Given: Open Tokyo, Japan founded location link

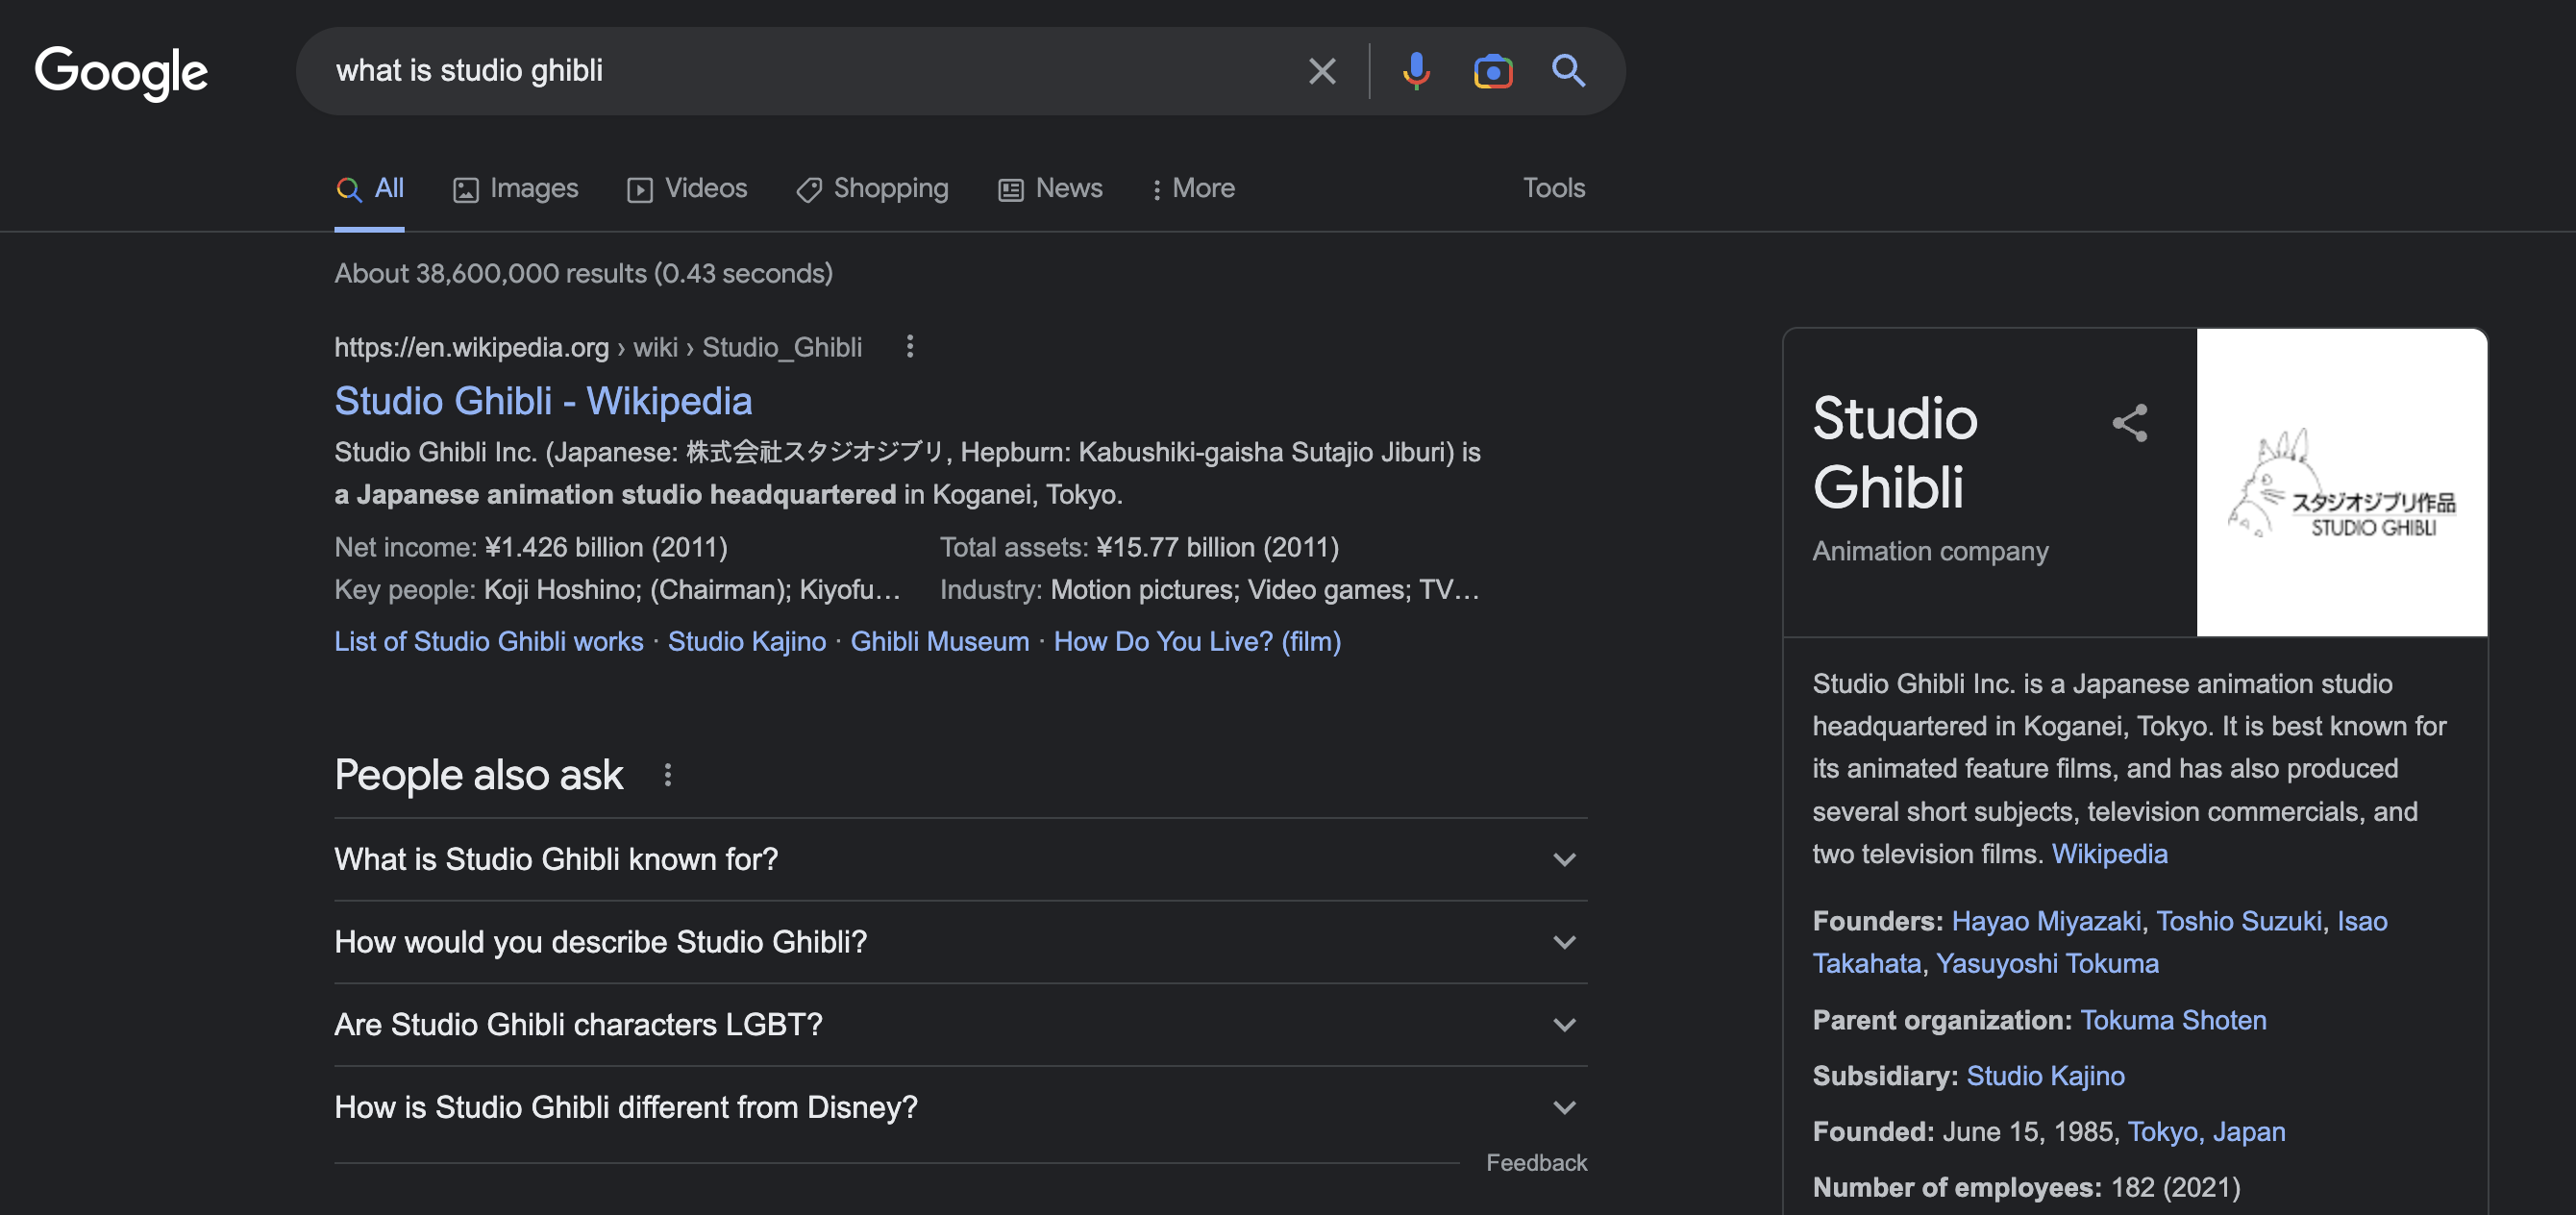Looking at the screenshot, I should tap(2206, 1131).
